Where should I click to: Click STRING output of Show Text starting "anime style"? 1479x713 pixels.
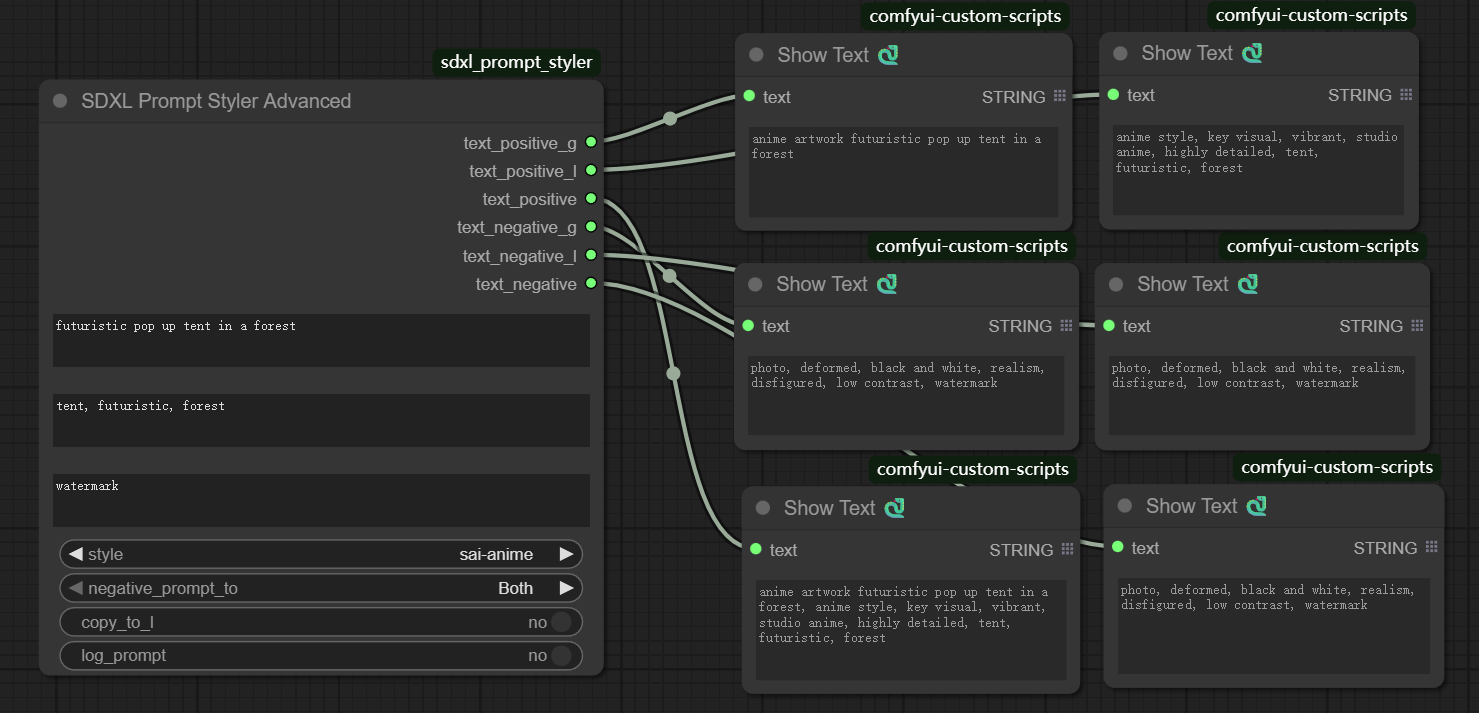point(1406,95)
